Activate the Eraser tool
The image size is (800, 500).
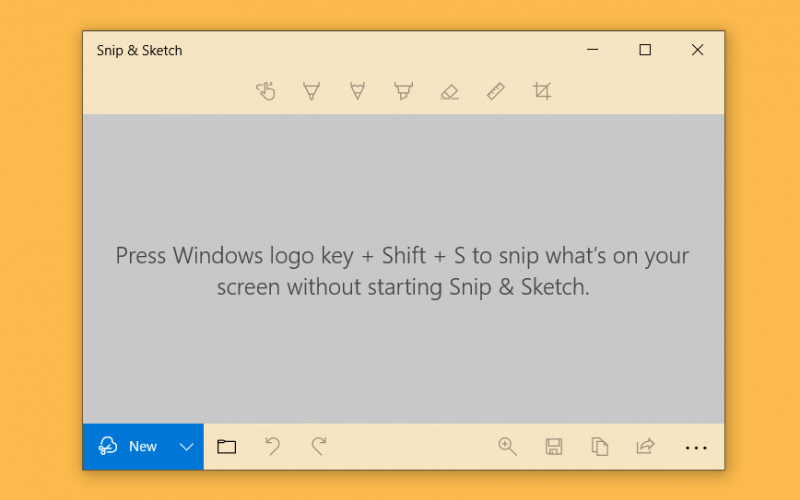[x=449, y=92]
